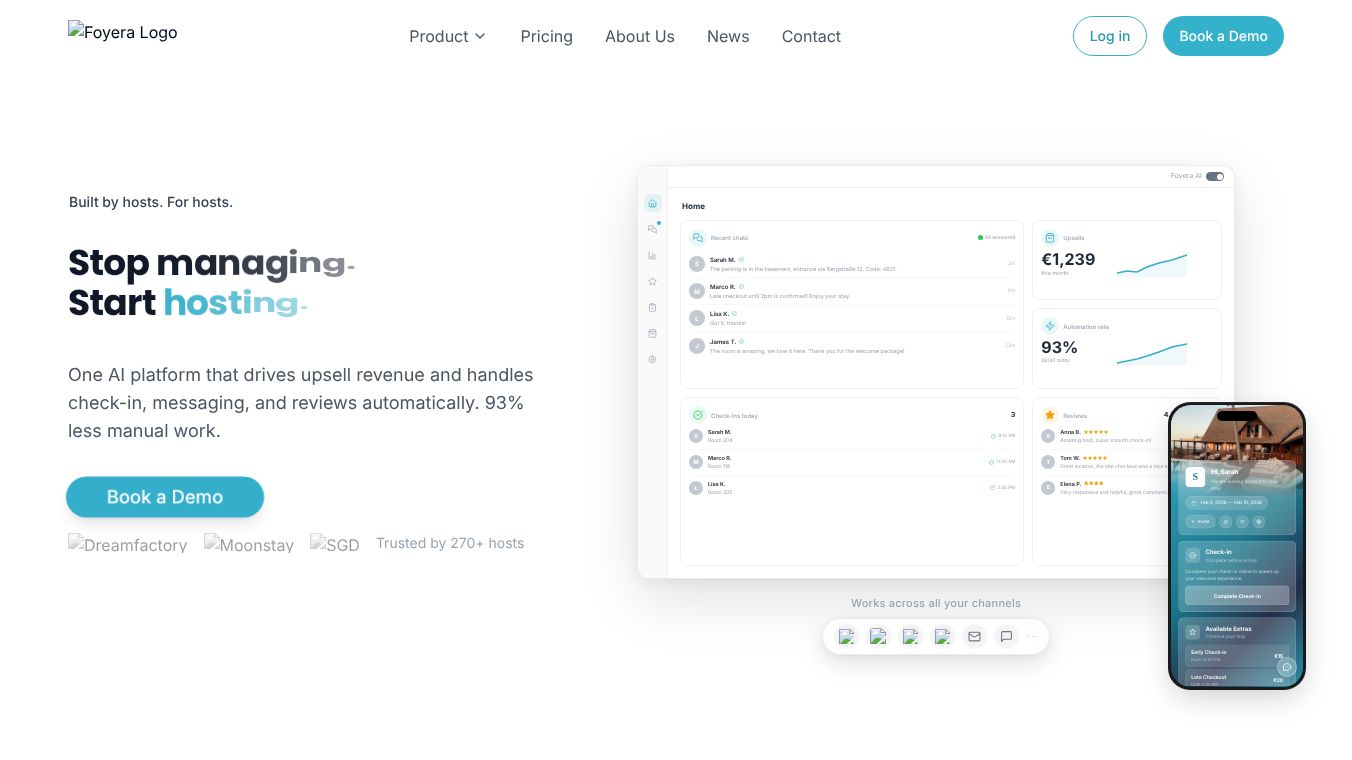This screenshot has height=760, width=1352.
Task: Show more channels via the ellipsis
Action: (1033, 636)
